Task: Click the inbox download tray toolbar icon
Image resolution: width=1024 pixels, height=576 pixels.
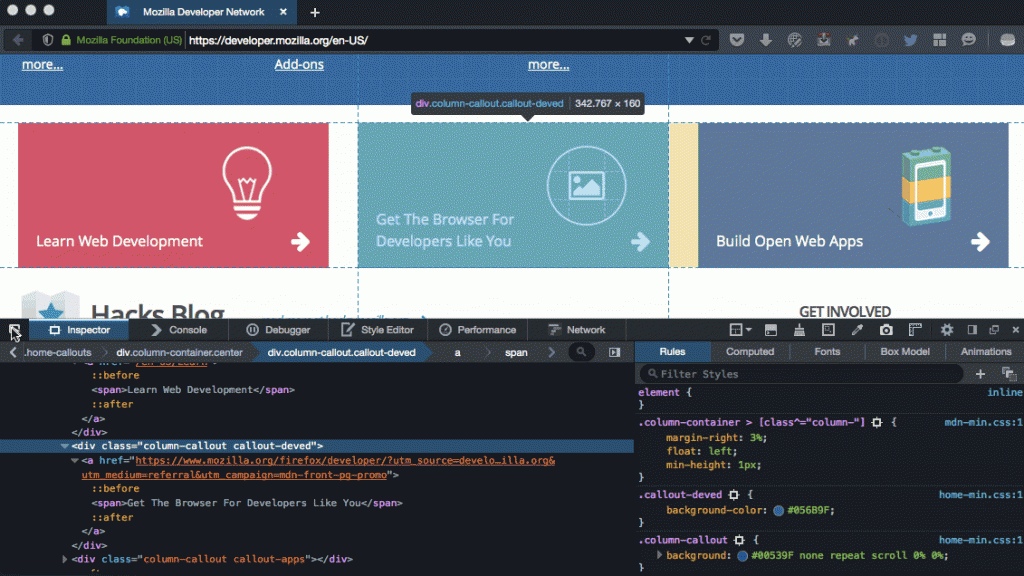Action: point(824,40)
